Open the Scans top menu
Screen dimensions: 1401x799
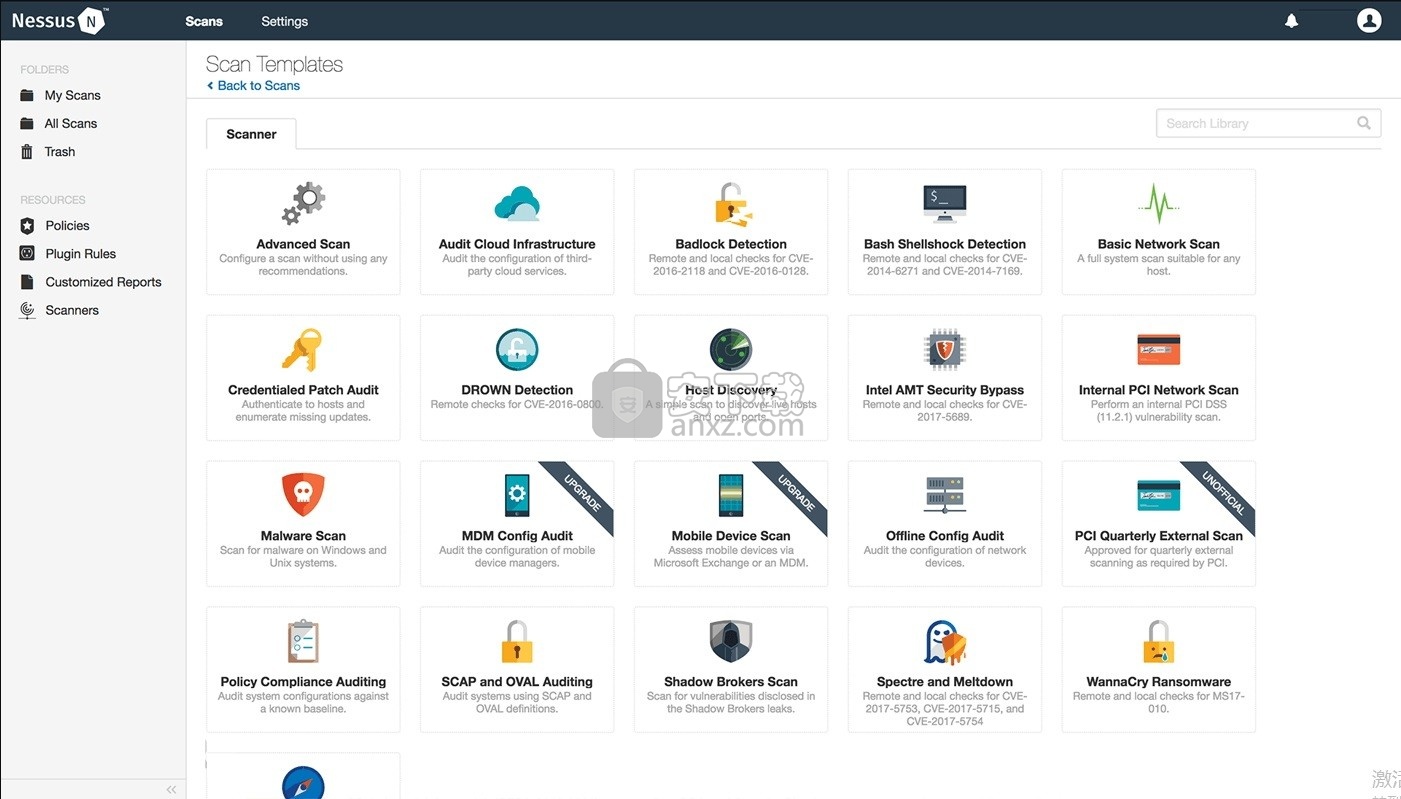pyautogui.click(x=204, y=21)
